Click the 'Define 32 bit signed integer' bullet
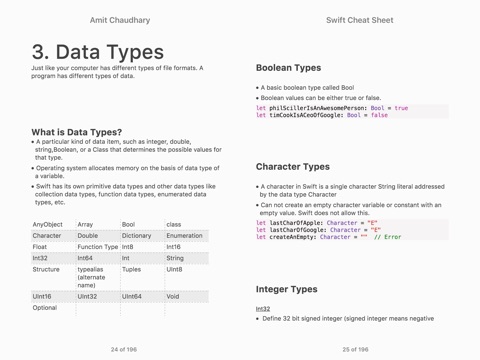 pos(345,319)
